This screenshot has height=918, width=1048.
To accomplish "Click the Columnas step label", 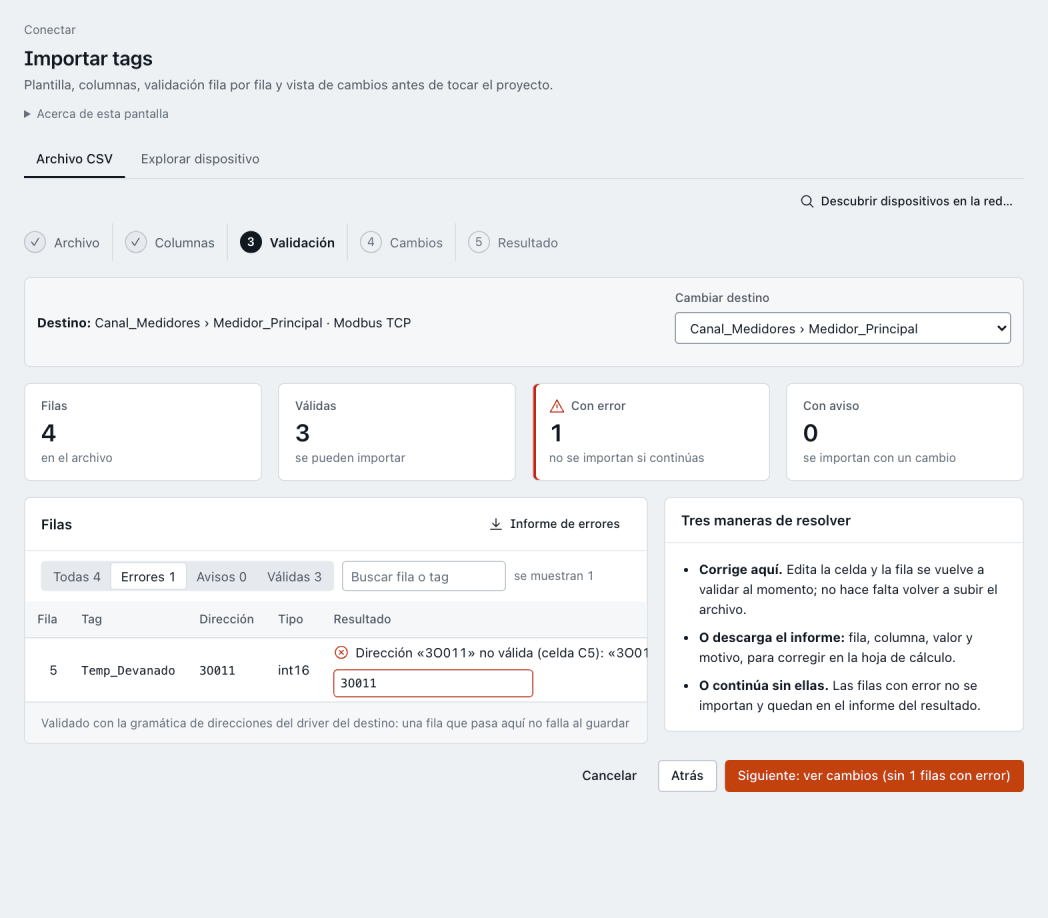I will click(x=184, y=243).
